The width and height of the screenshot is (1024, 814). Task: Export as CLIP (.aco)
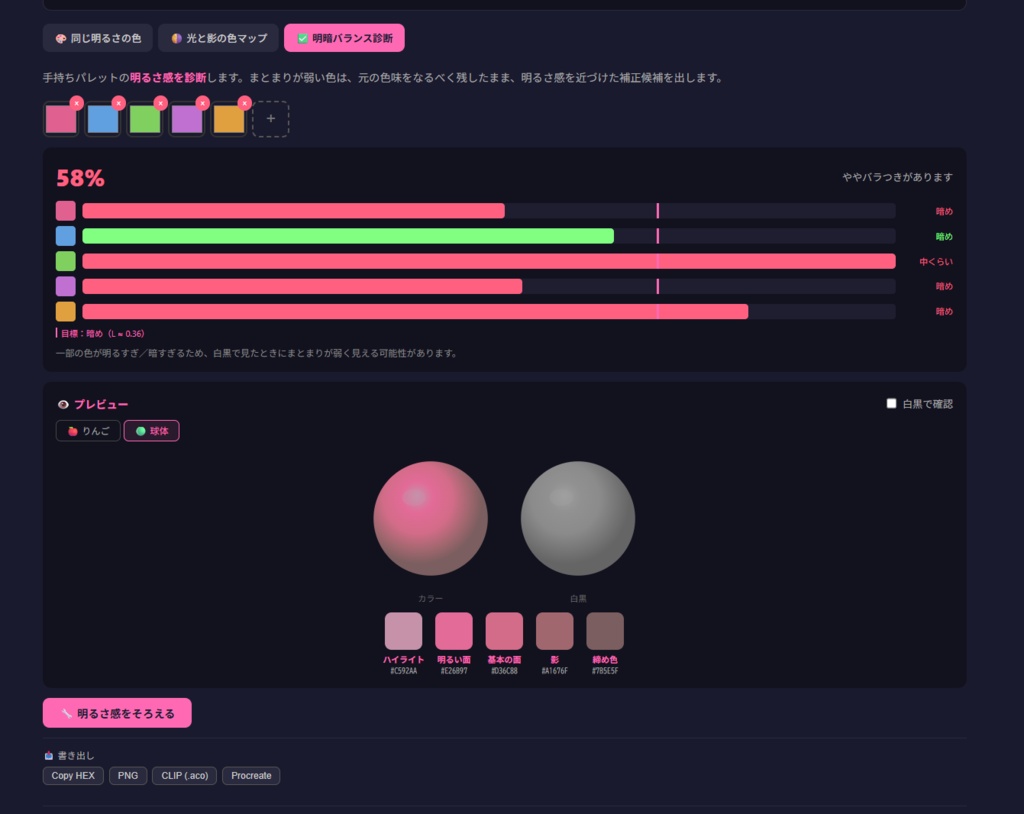pyautogui.click(x=185, y=775)
